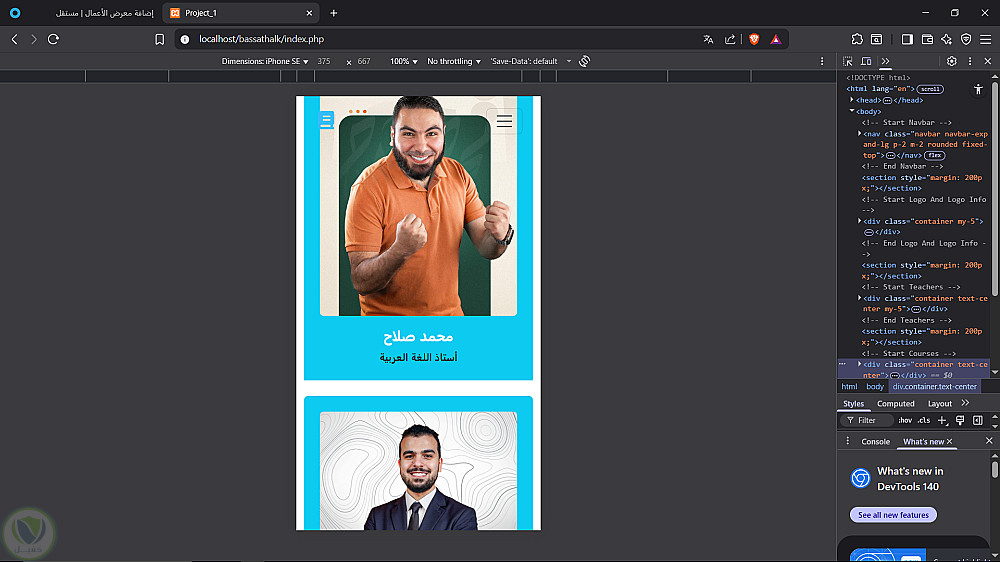This screenshot has width=1000, height=562.
Task: Click the flex badge on nav element
Action: (935, 156)
